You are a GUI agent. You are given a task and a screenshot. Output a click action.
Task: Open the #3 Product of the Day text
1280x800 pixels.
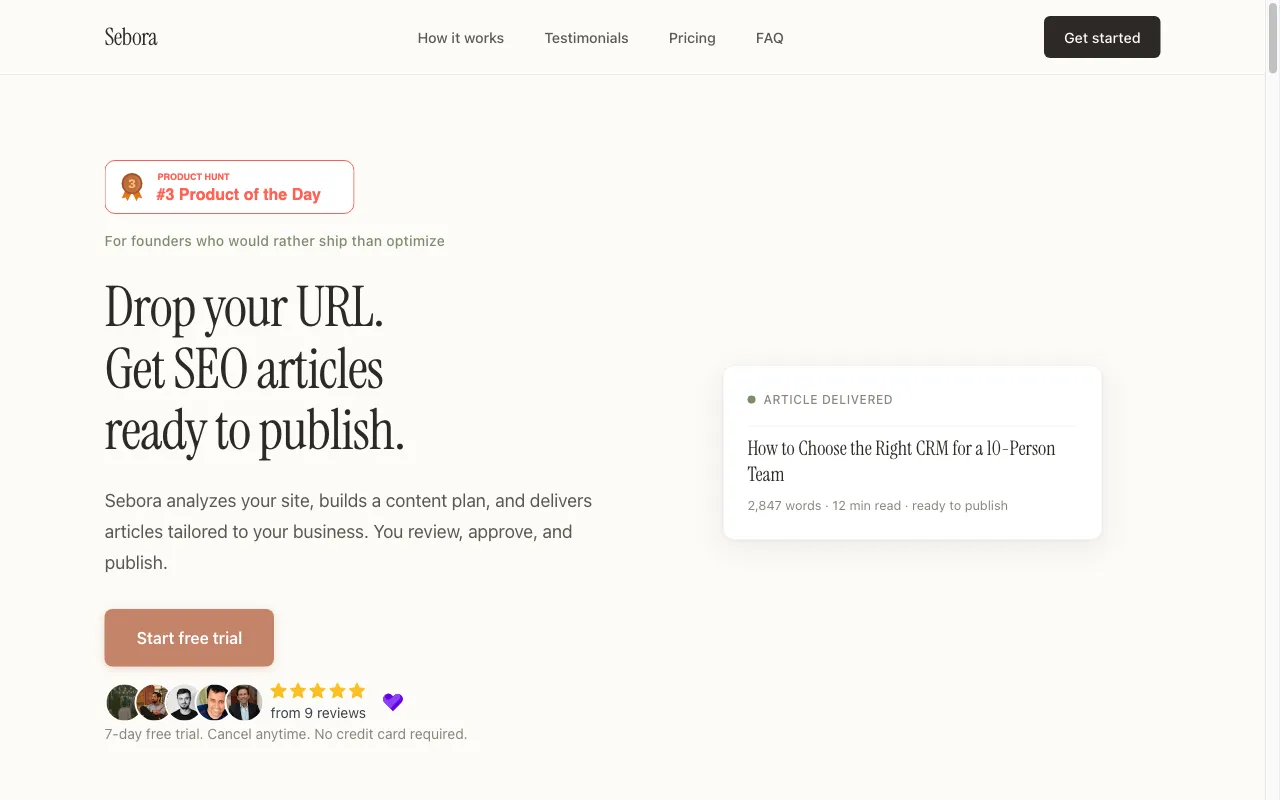tap(238, 195)
